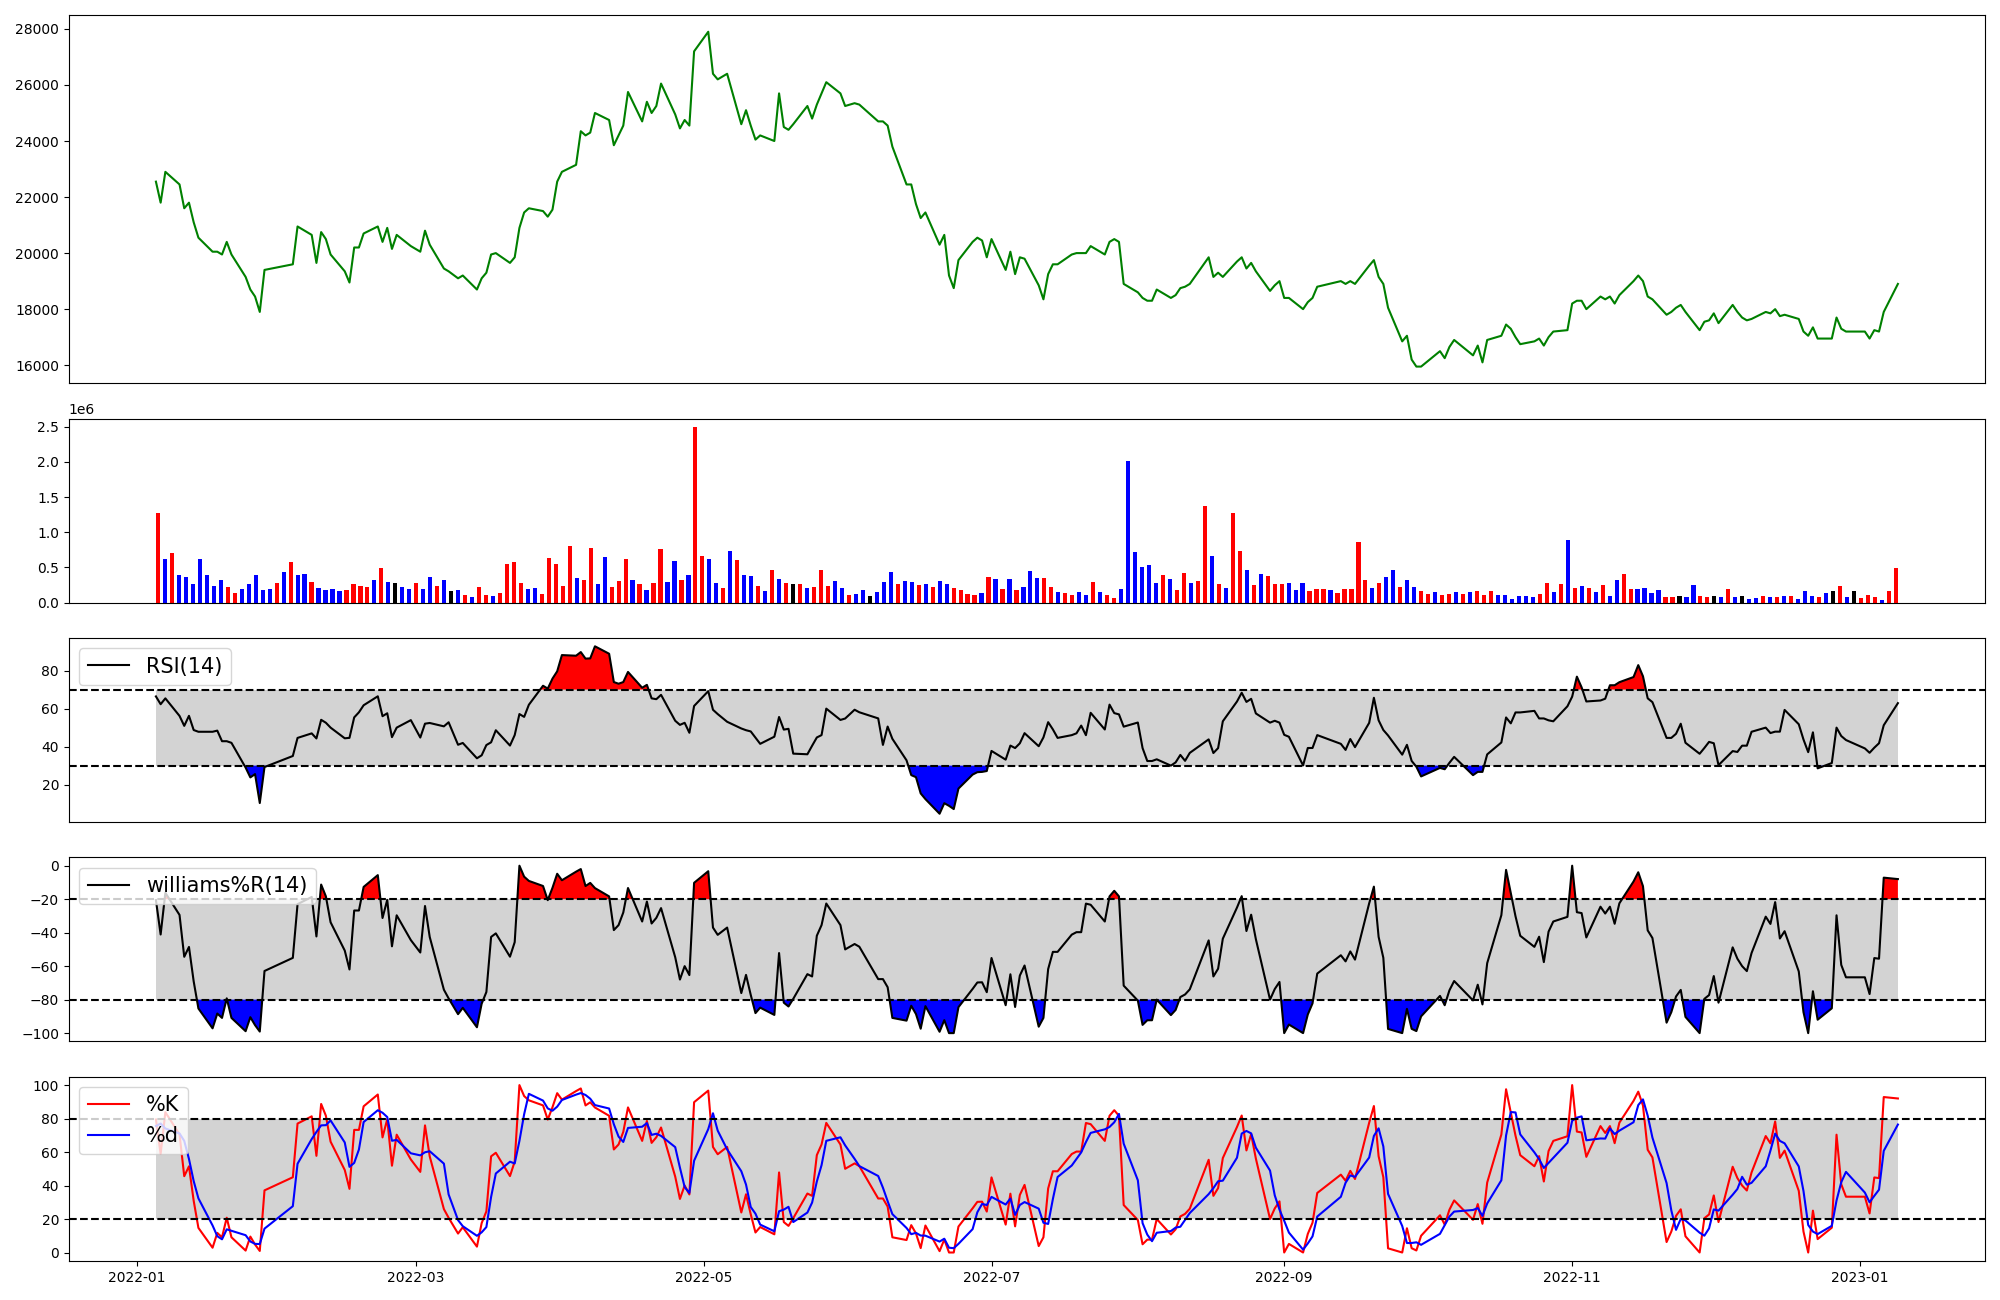Click the tallest blue volume bar

pos(1128,531)
